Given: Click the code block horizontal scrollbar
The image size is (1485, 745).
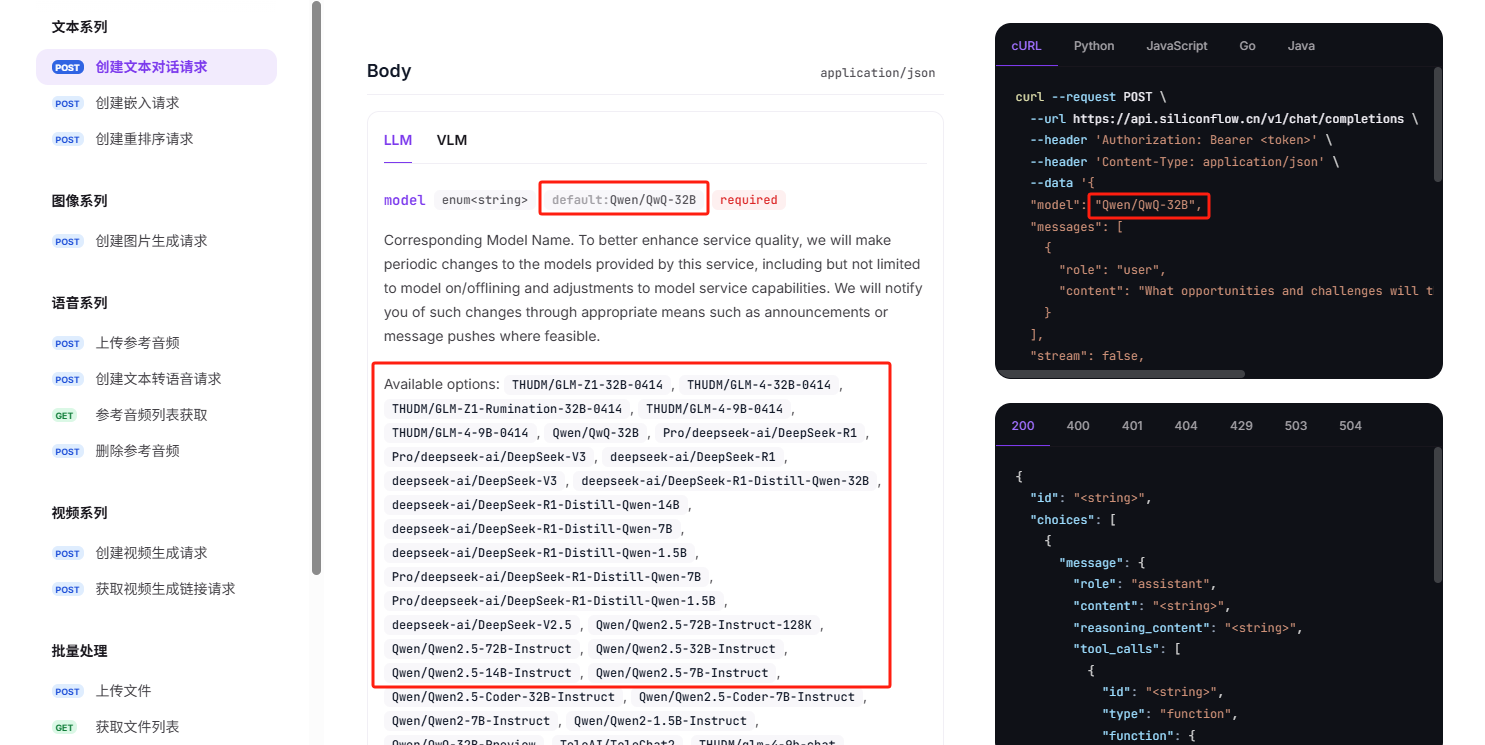Looking at the screenshot, I should [x=1121, y=374].
